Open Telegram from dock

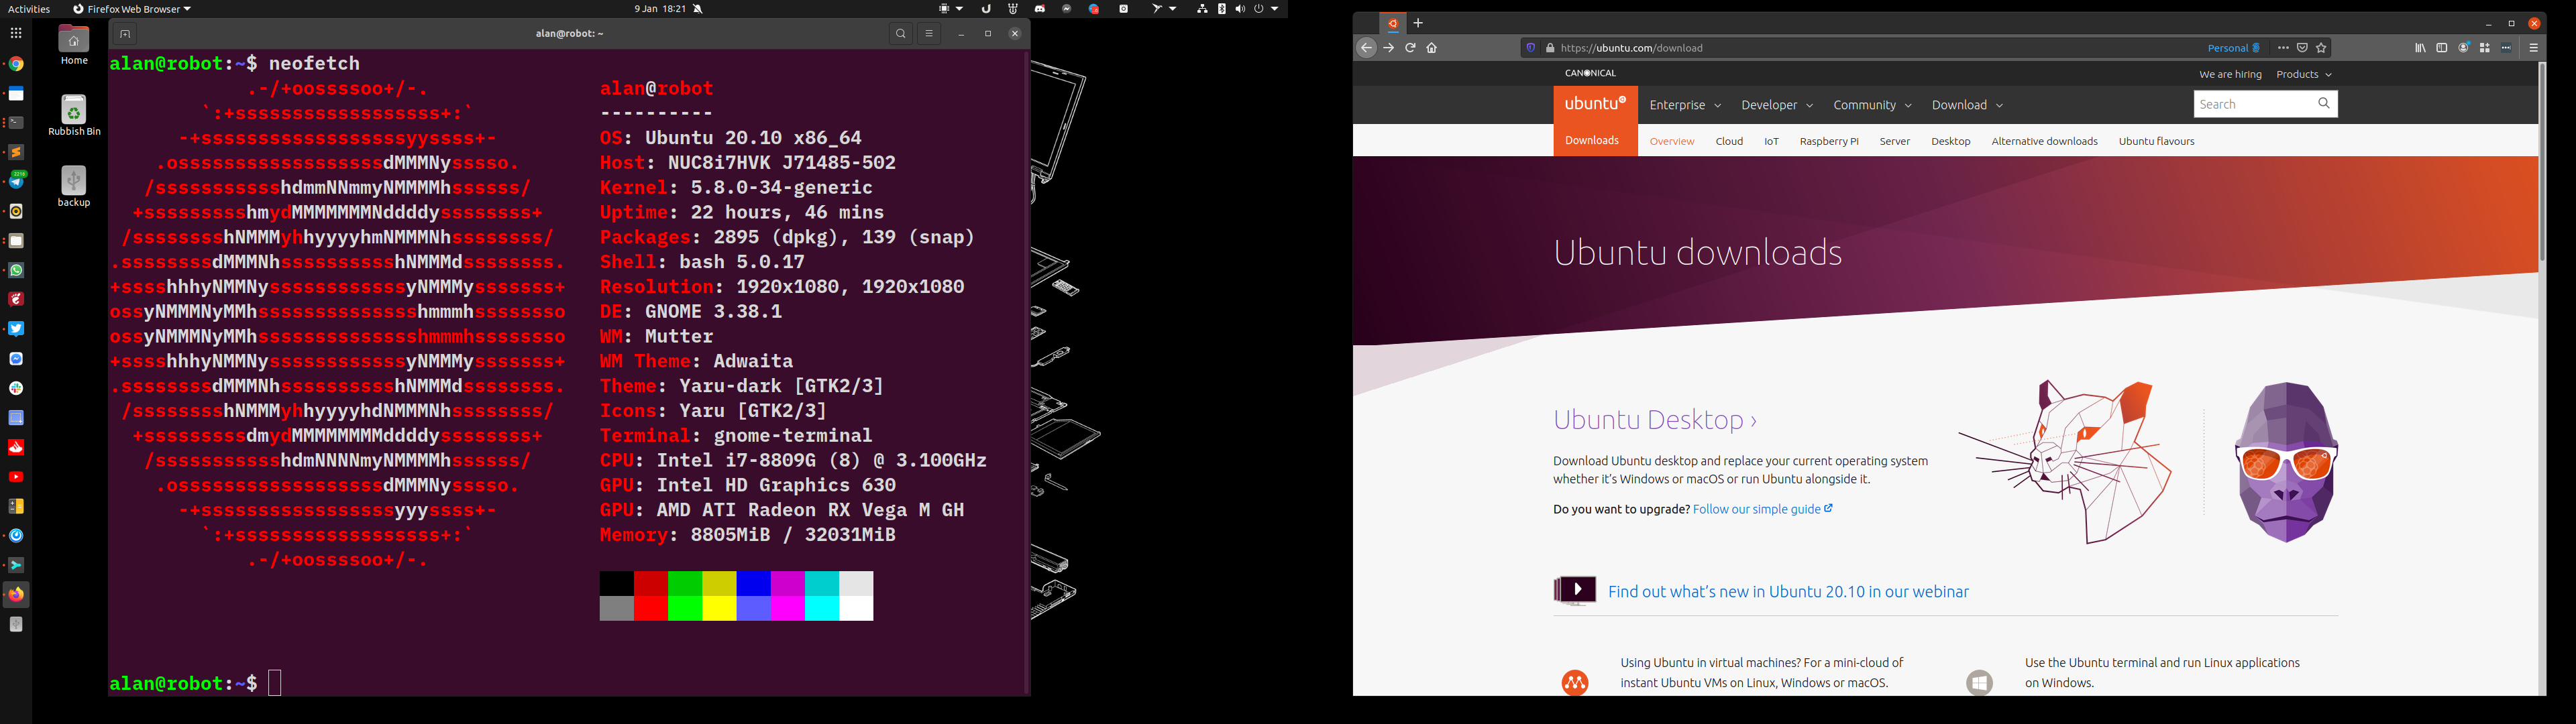pyautogui.click(x=16, y=181)
